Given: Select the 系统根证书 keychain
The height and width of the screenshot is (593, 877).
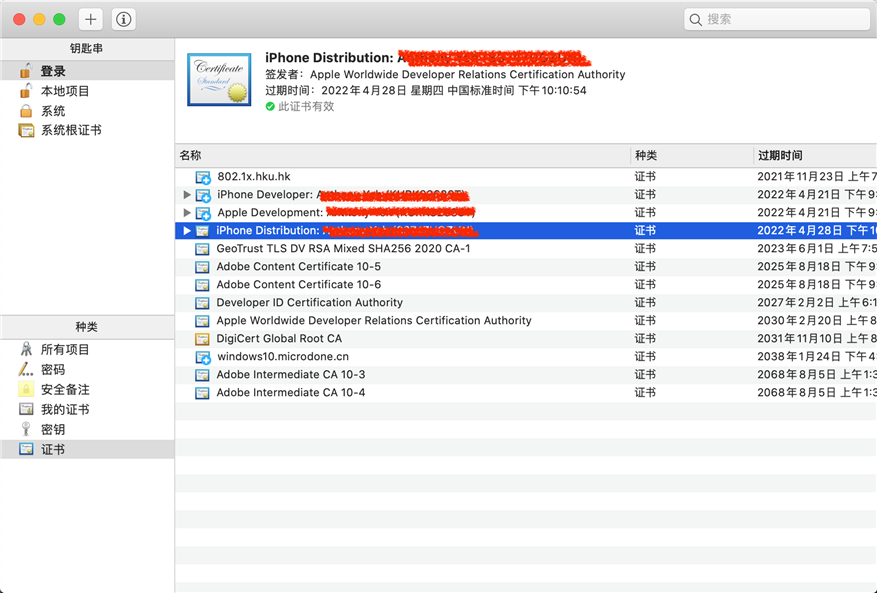Looking at the screenshot, I should click(x=87, y=130).
